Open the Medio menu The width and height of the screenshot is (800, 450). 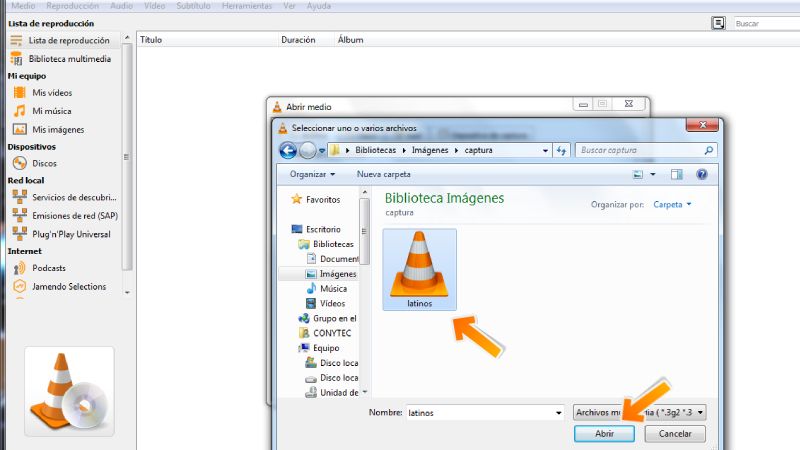pyautogui.click(x=23, y=6)
